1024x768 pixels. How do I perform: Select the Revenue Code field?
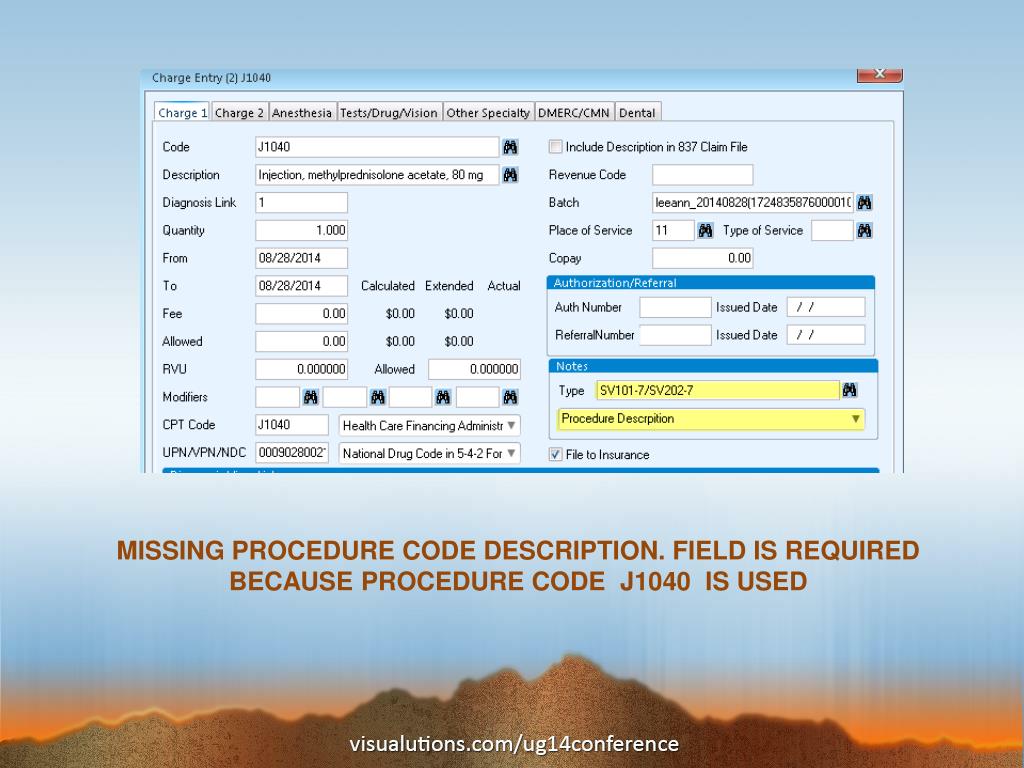point(703,175)
